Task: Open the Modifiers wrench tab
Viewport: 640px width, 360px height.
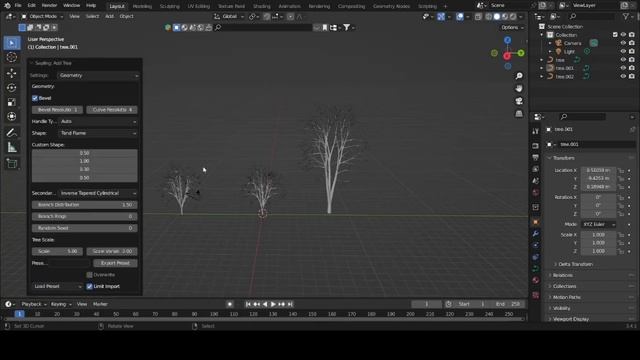Action: (x=536, y=233)
